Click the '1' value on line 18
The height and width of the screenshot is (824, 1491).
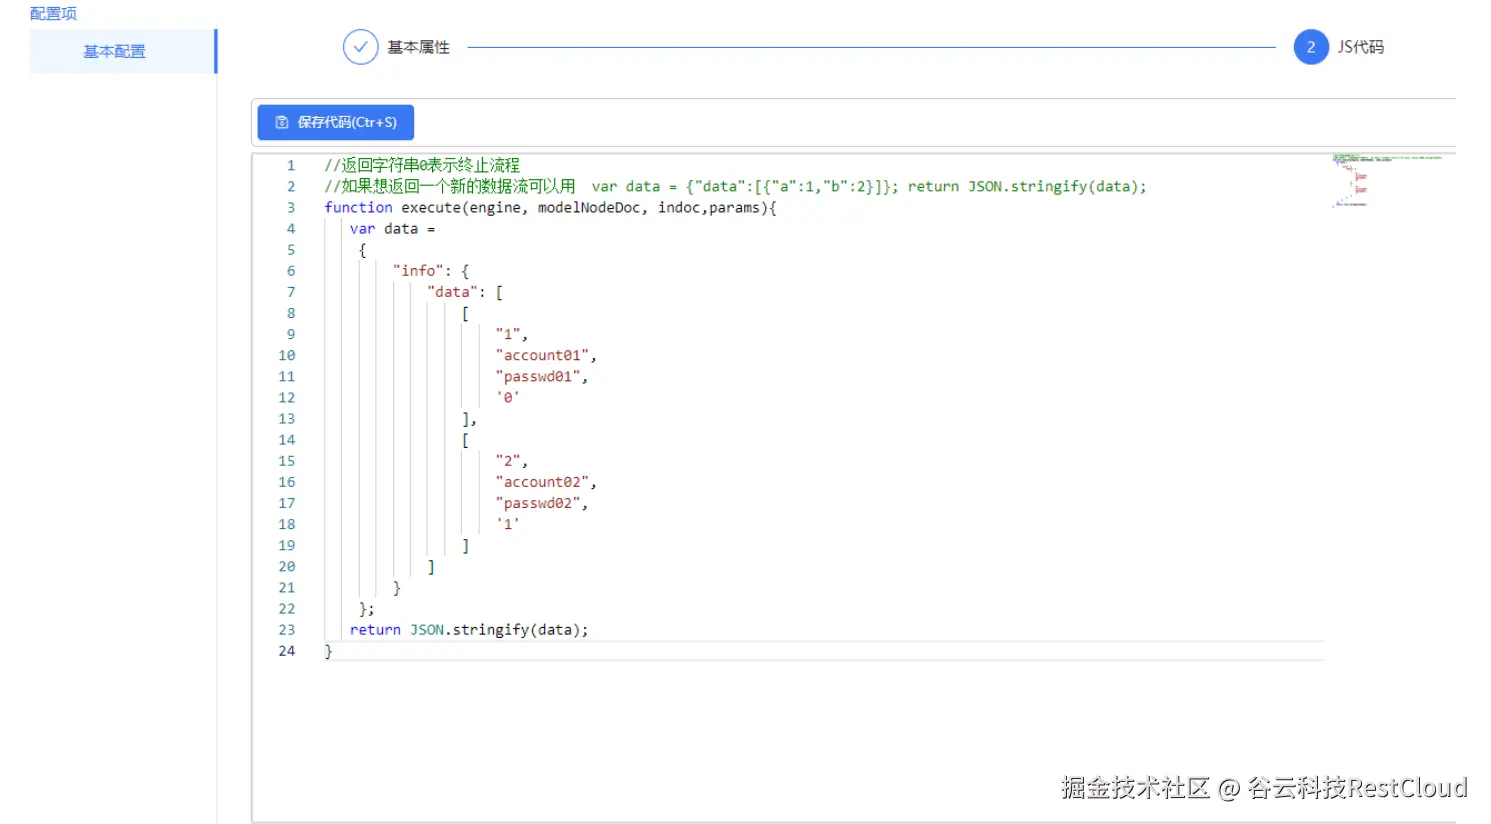click(508, 524)
